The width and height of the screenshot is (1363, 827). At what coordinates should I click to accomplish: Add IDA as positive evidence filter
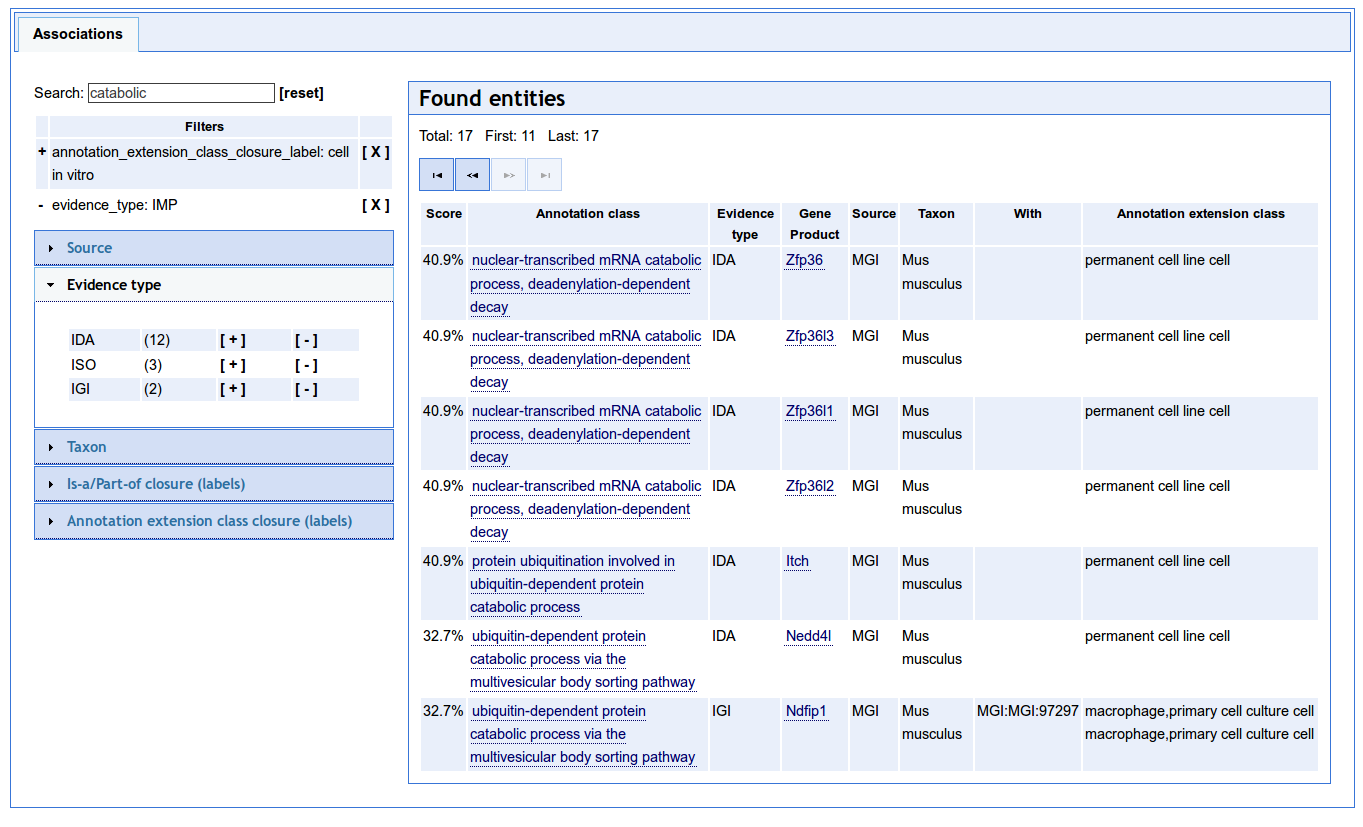(232, 340)
